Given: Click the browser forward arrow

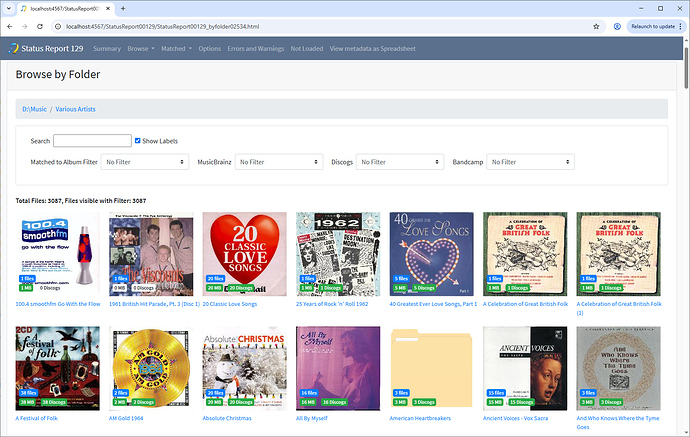Looking at the screenshot, I should pos(25,26).
